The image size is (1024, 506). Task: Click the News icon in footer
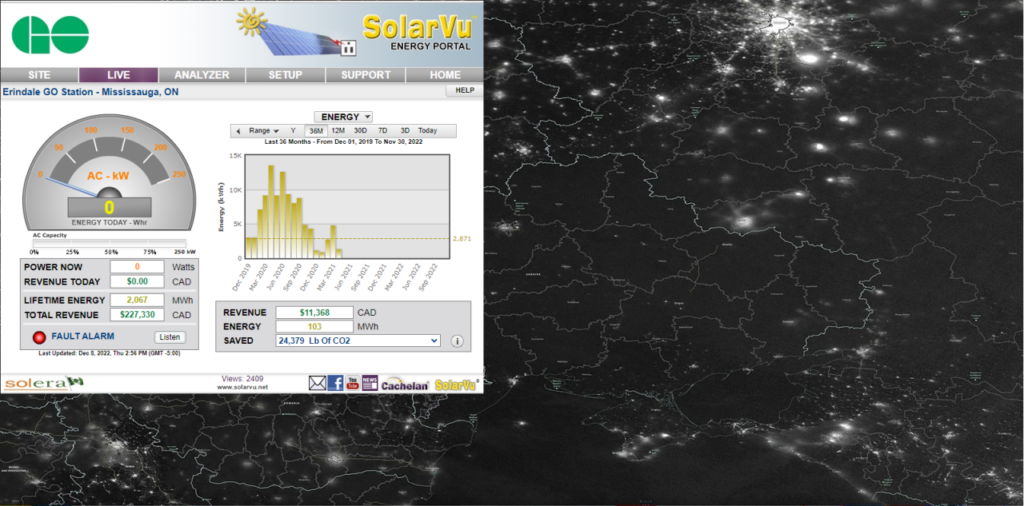[369, 383]
